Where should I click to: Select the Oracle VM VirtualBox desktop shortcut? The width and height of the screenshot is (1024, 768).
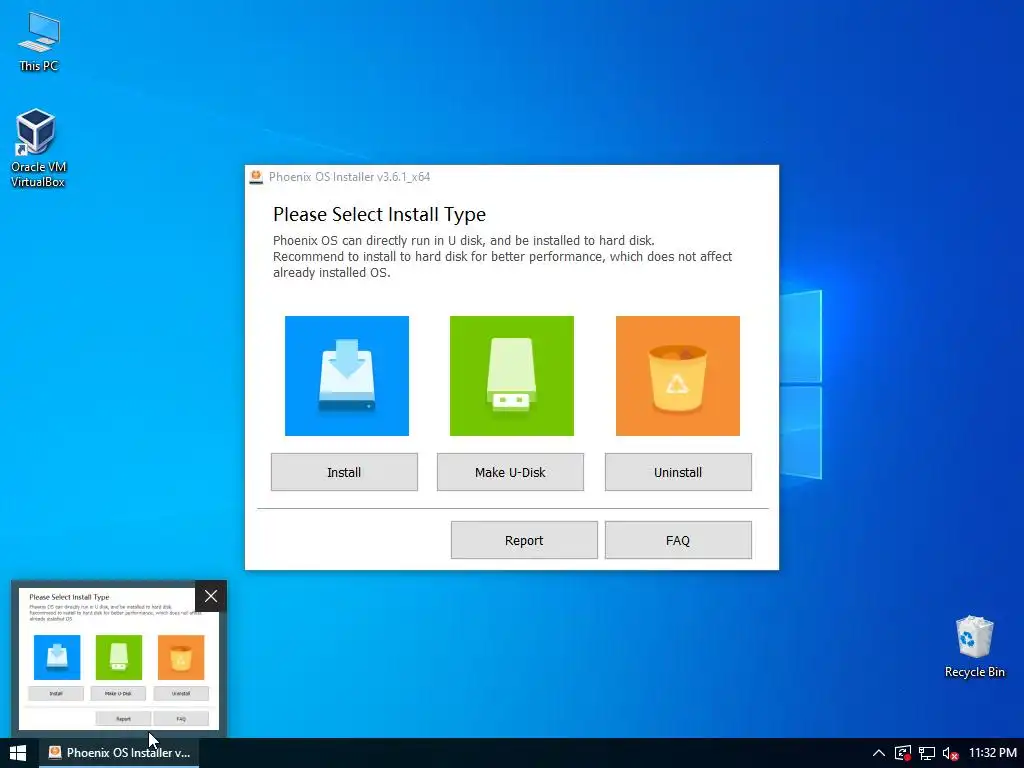[38, 148]
